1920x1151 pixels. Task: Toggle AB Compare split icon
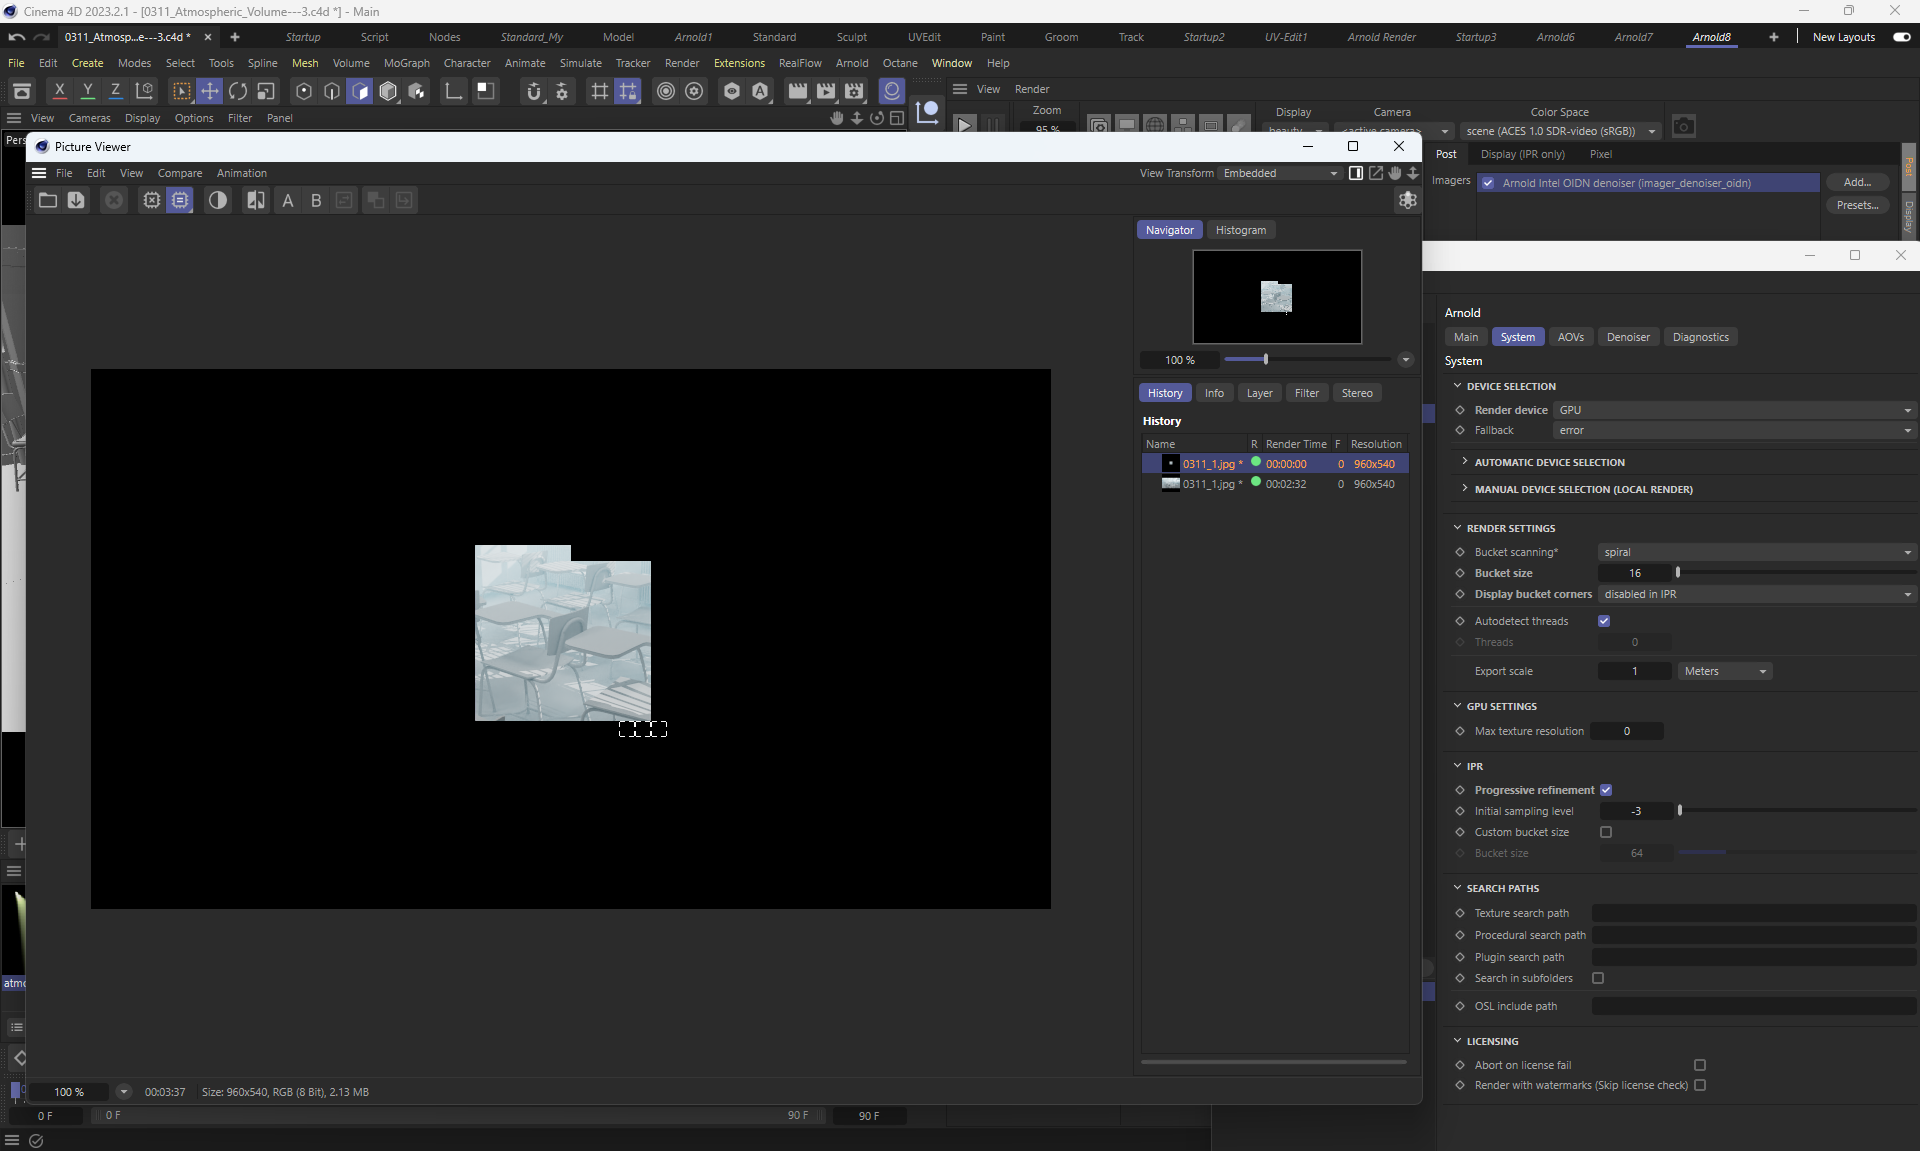coord(256,201)
